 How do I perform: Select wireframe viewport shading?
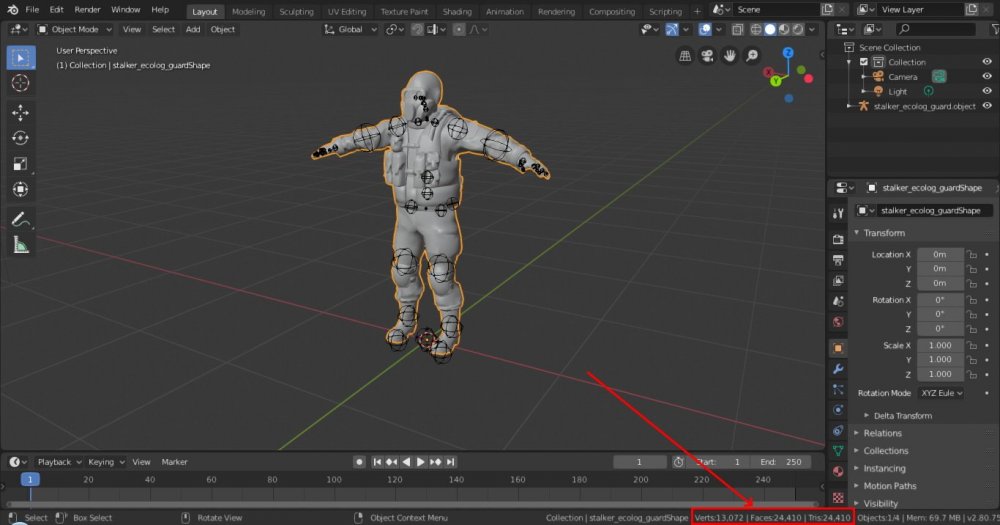coord(756,29)
